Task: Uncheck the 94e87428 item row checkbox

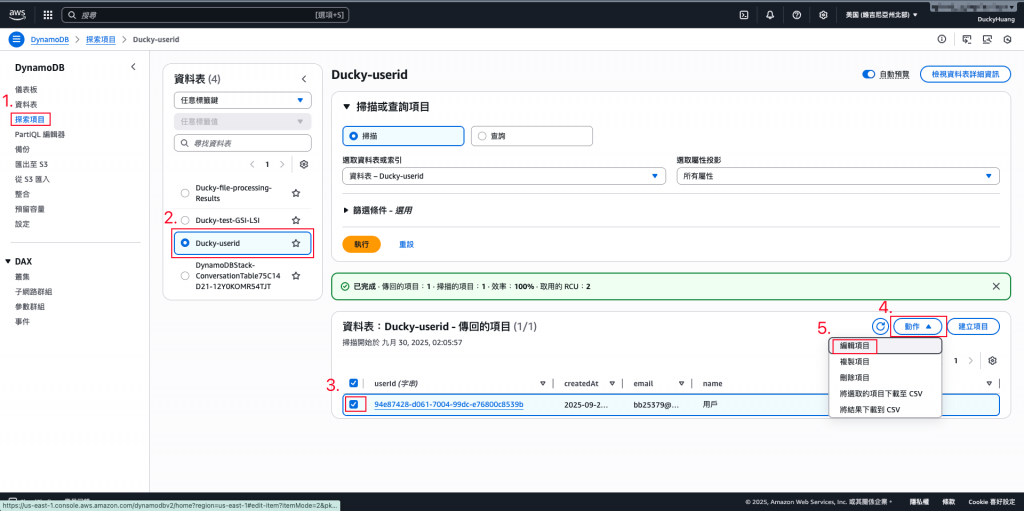Action: pyautogui.click(x=353, y=404)
